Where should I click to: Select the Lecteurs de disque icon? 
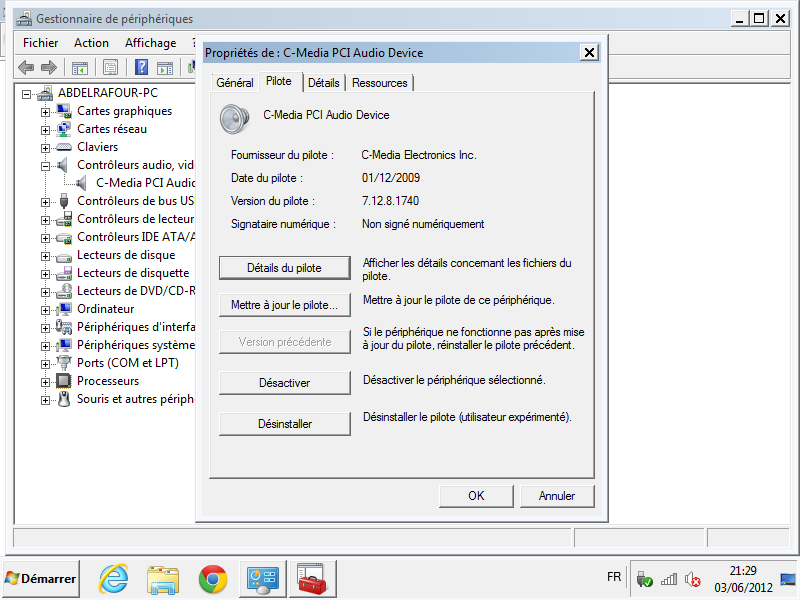(64, 256)
